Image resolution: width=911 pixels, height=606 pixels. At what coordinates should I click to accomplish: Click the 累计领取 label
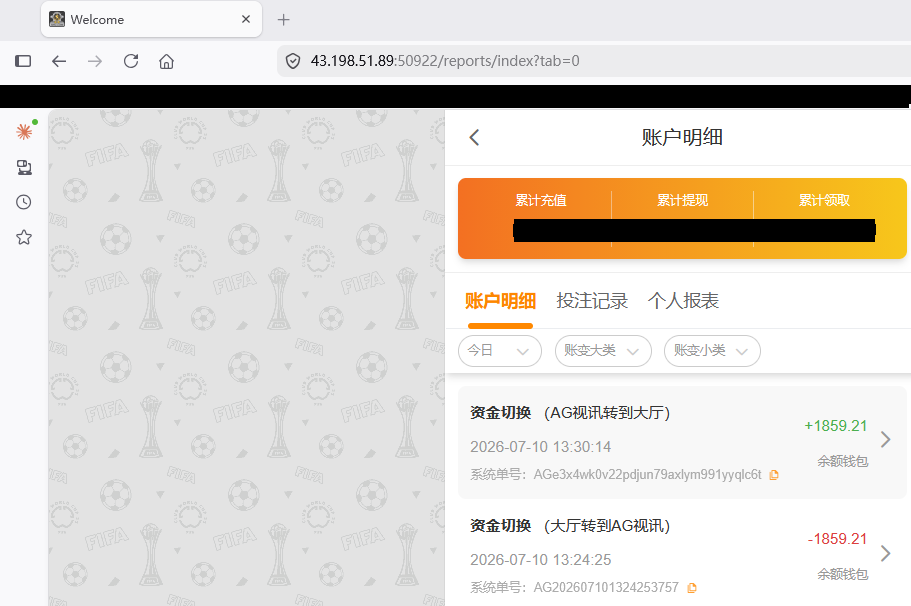coord(824,200)
